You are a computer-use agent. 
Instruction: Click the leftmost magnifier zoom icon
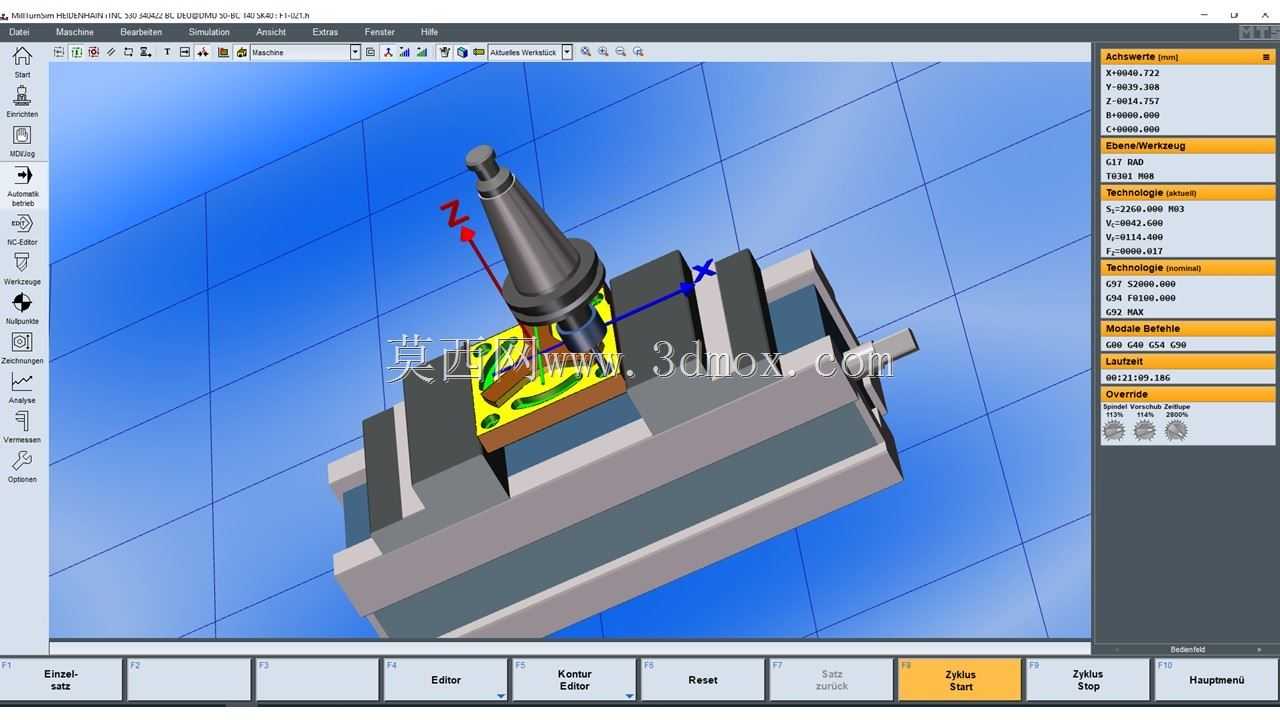(x=586, y=52)
